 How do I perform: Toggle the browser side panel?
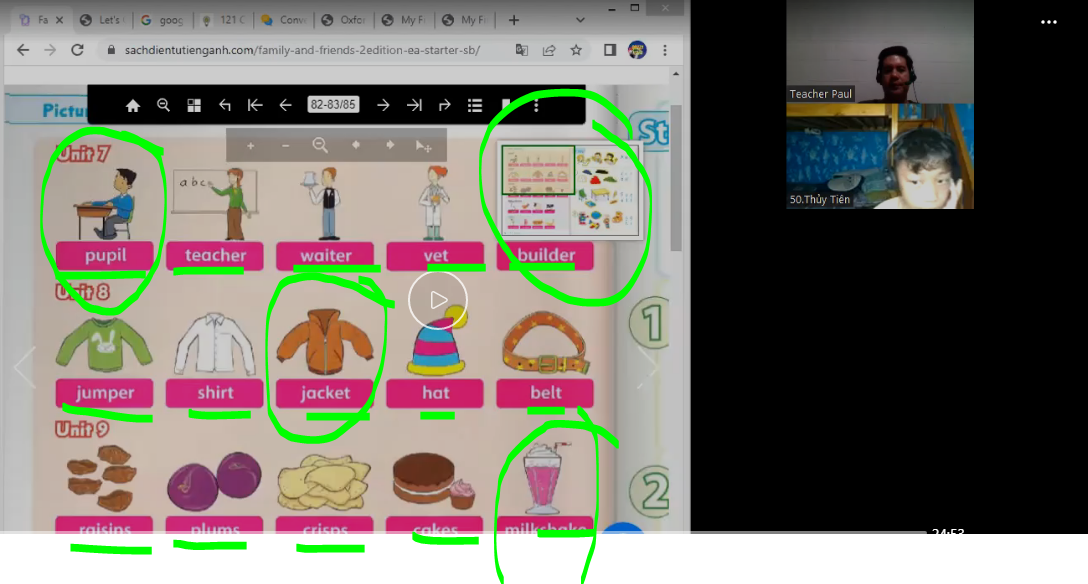pyautogui.click(x=610, y=50)
